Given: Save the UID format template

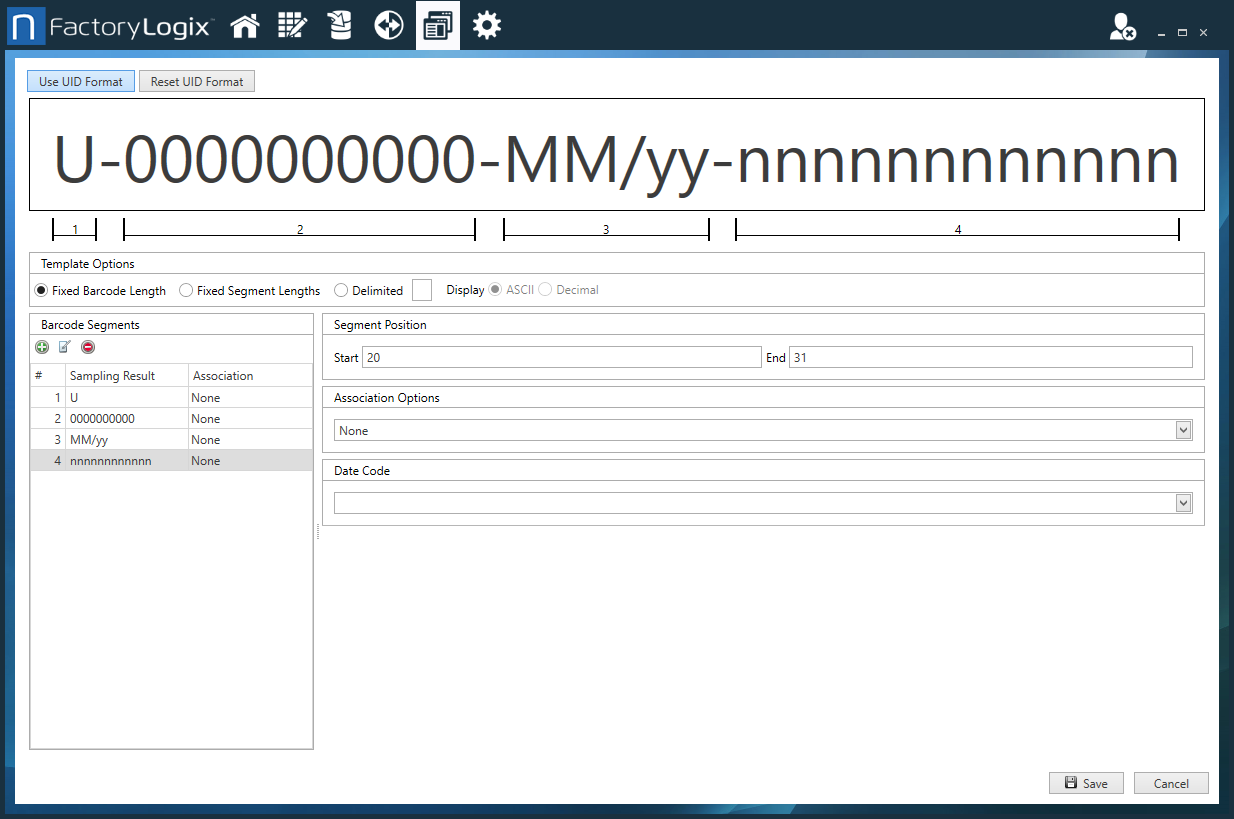Looking at the screenshot, I should click(x=1086, y=783).
